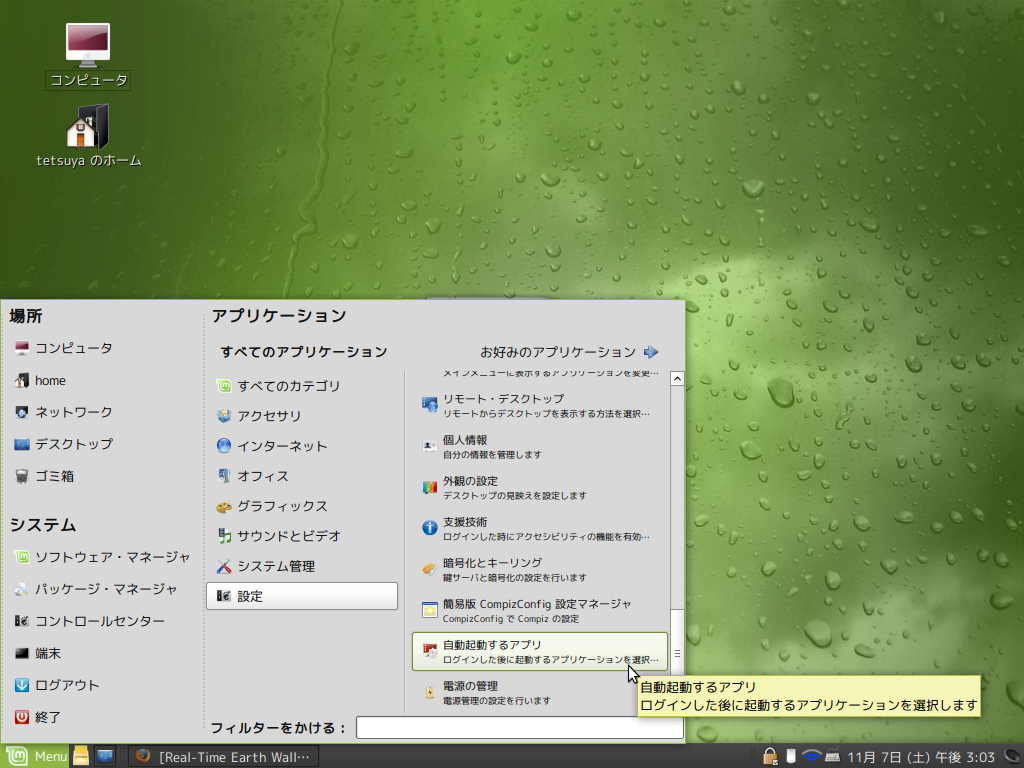This screenshot has width=1024, height=768.
Task: Open the tetsuya のホーム desktop icon
Action: click(88, 136)
